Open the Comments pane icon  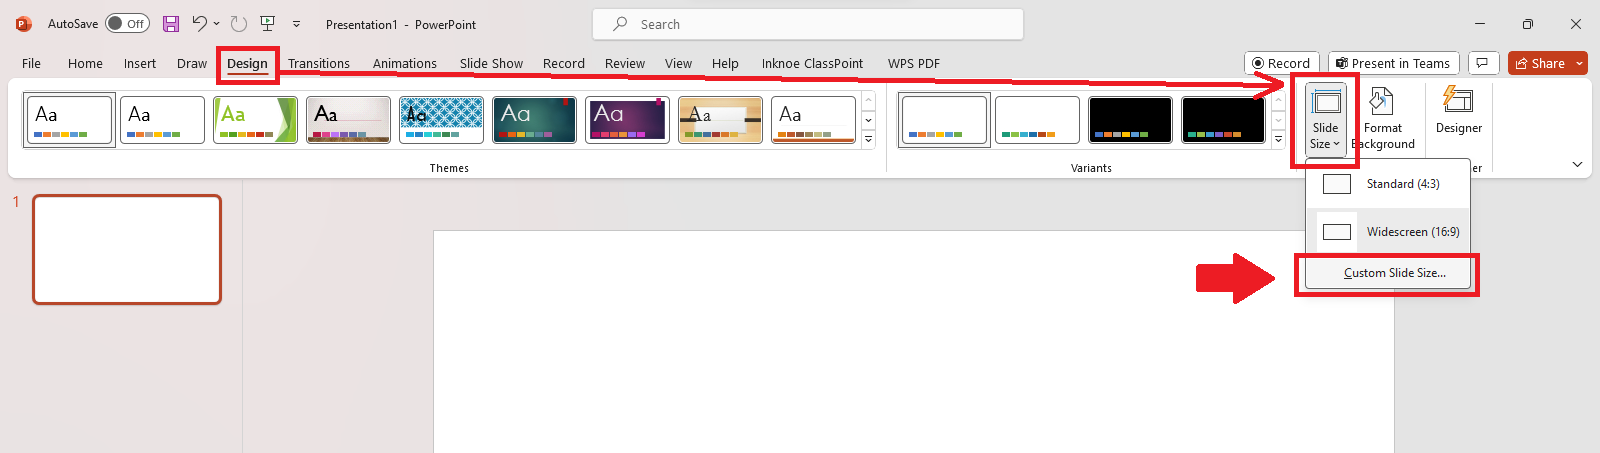1483,63
